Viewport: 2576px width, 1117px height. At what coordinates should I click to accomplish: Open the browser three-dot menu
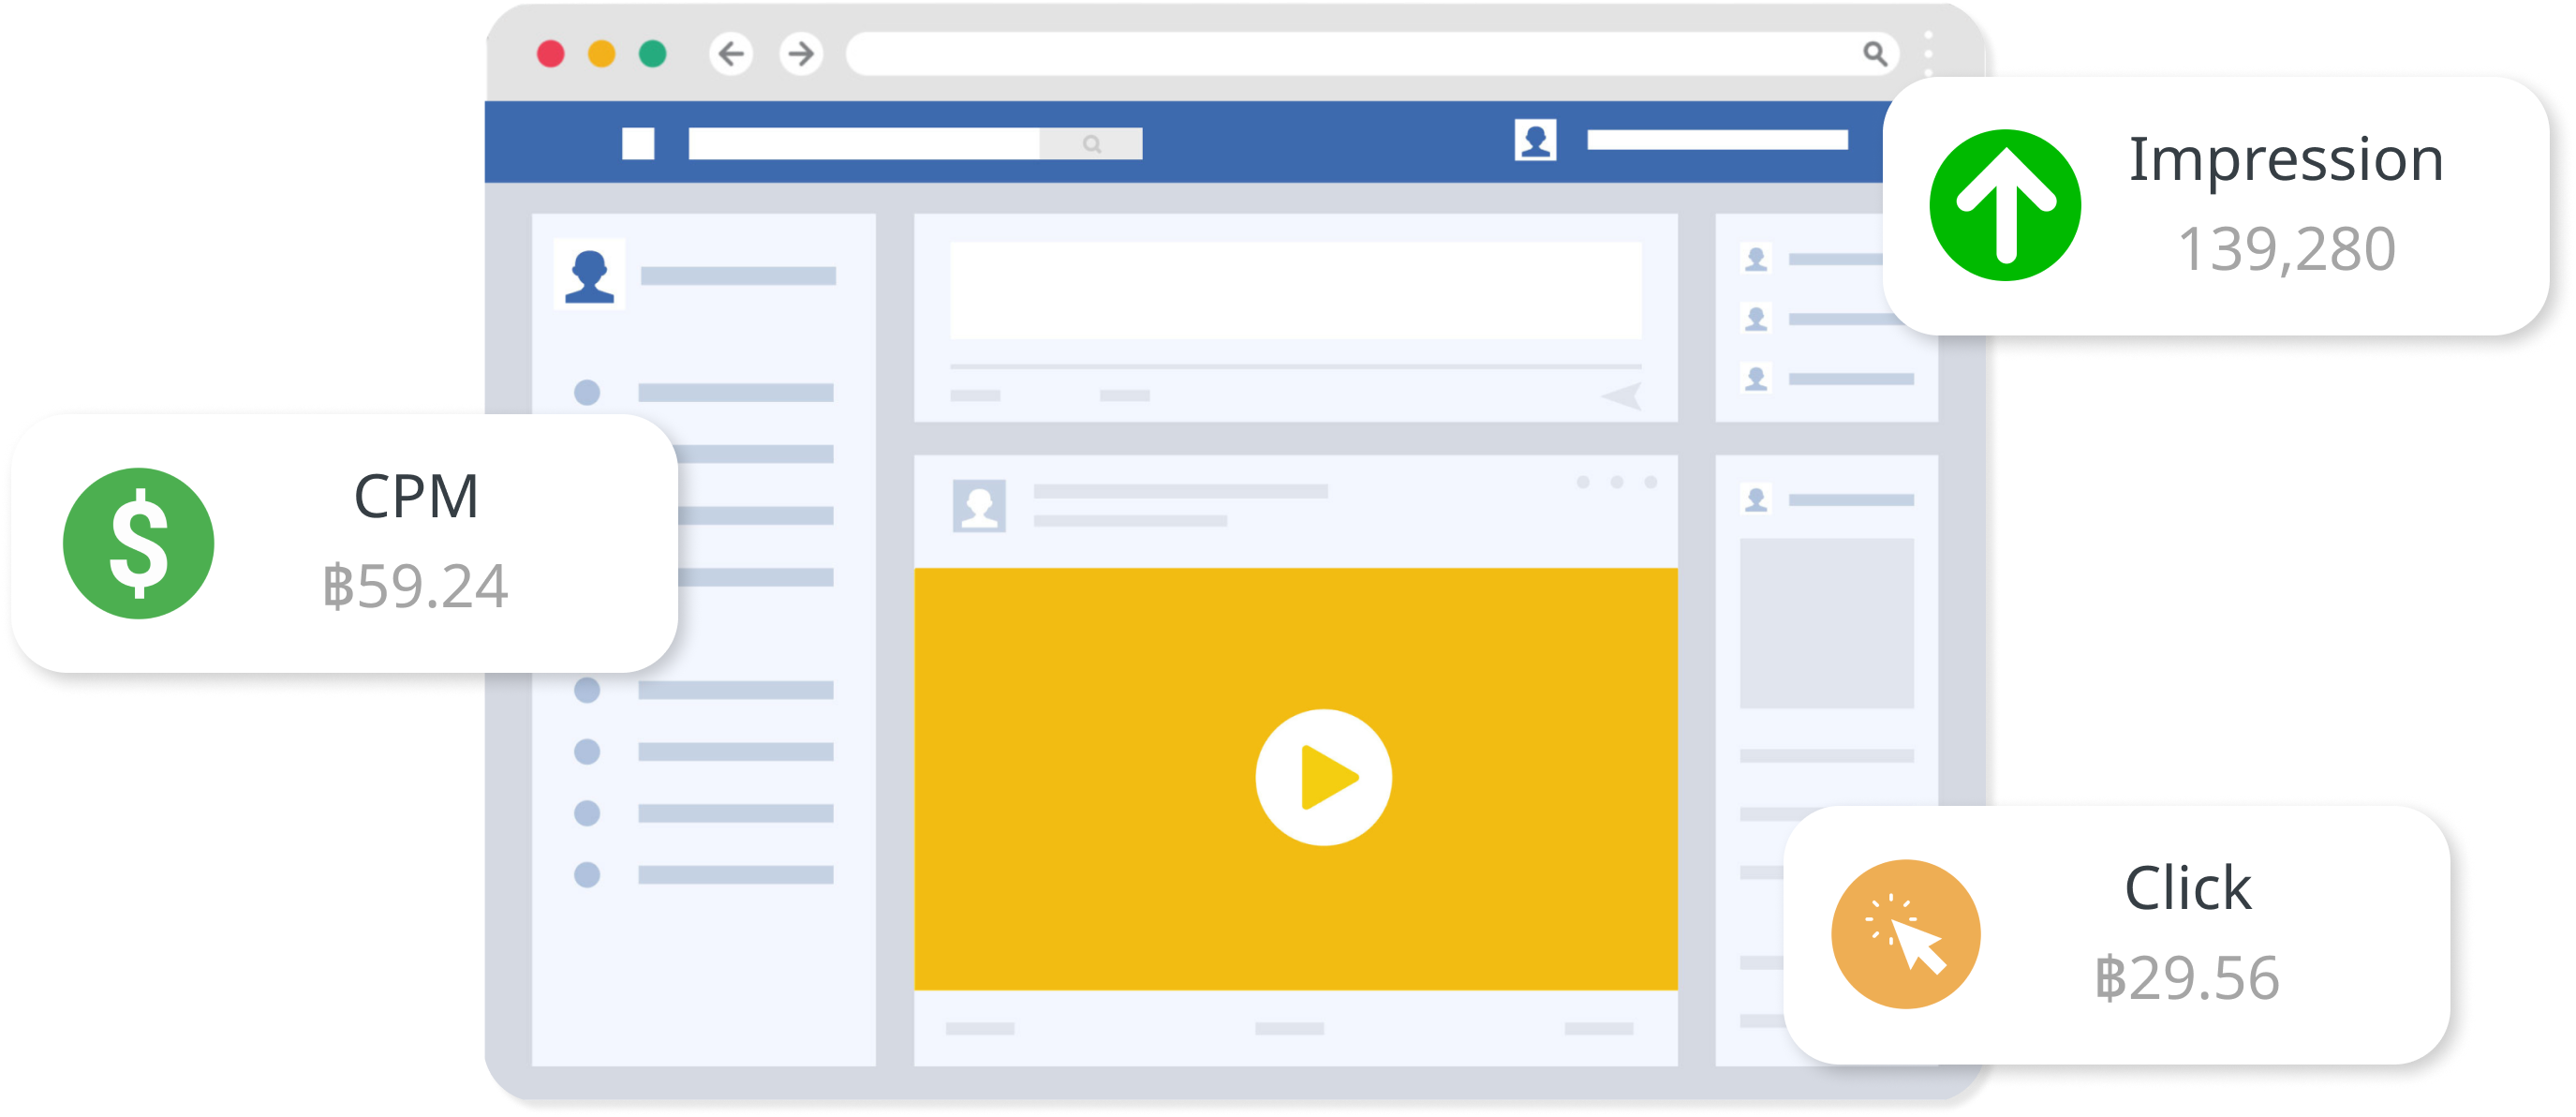click(1928, 53)
